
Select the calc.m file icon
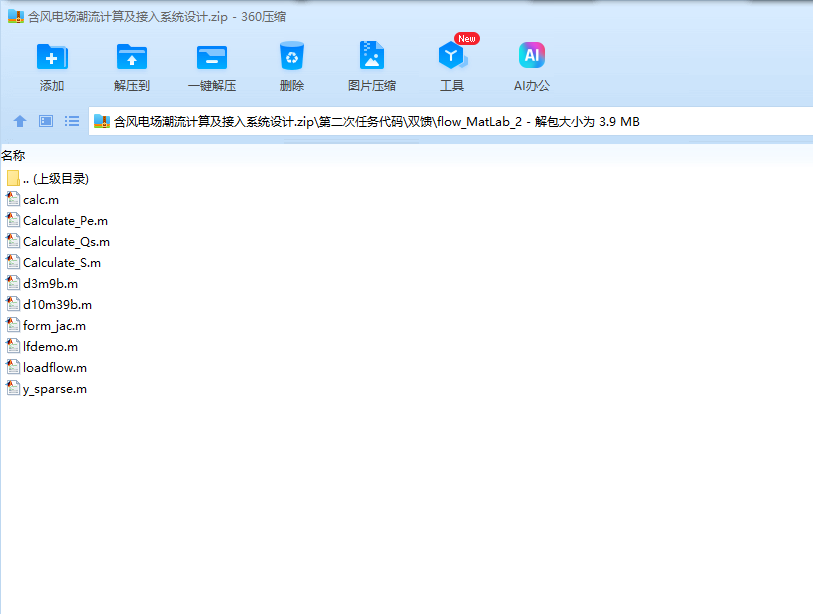coord(13,199)
